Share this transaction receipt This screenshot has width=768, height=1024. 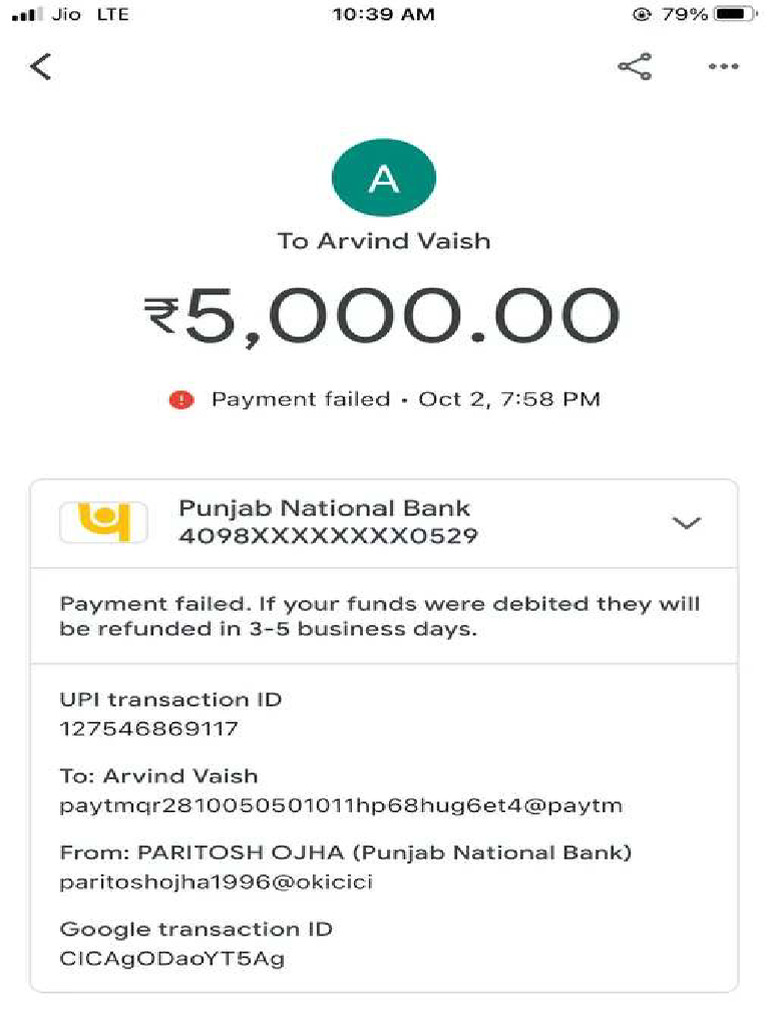[635, 67]
